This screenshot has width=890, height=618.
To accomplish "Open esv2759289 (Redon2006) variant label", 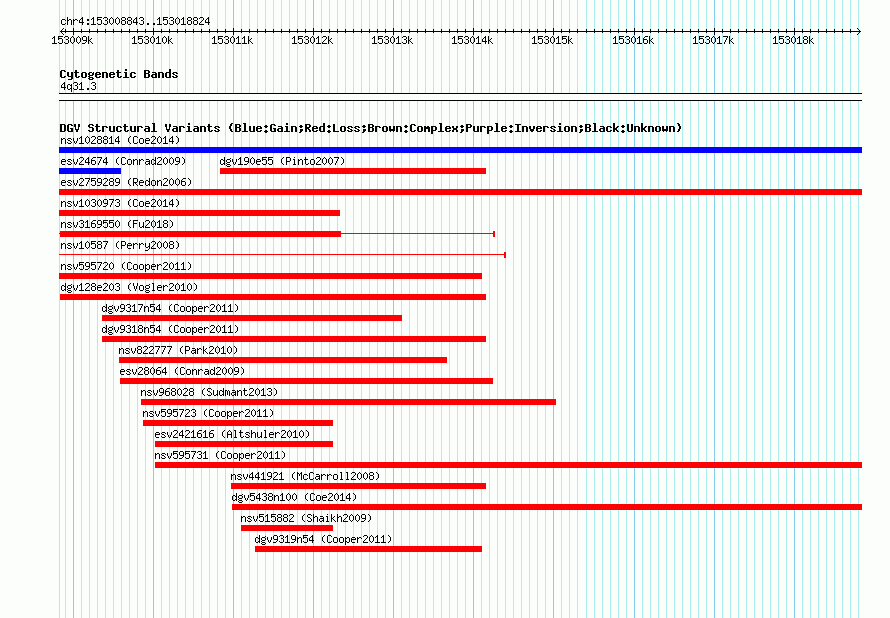I will coord(126,182).
